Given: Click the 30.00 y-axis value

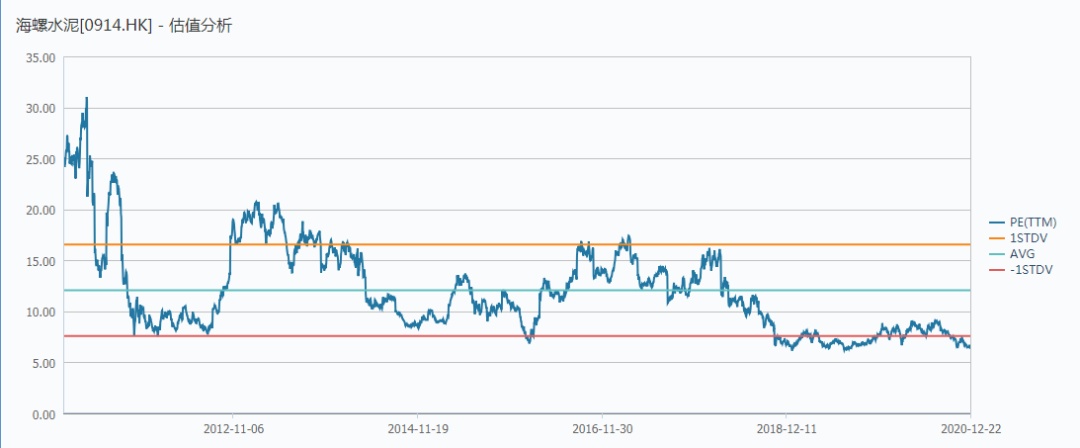Looking at the screenshot, I should (41, 108).
